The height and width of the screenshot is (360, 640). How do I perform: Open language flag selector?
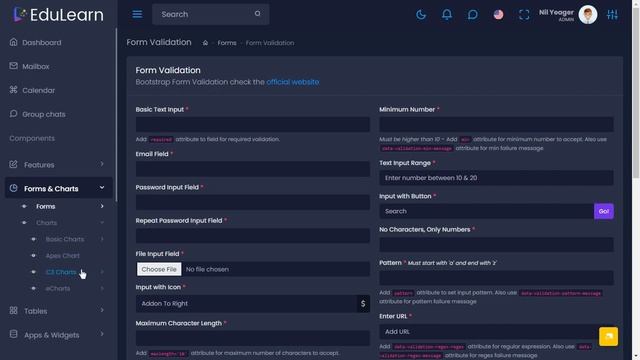pyautogui.click(x=498, y=15)
